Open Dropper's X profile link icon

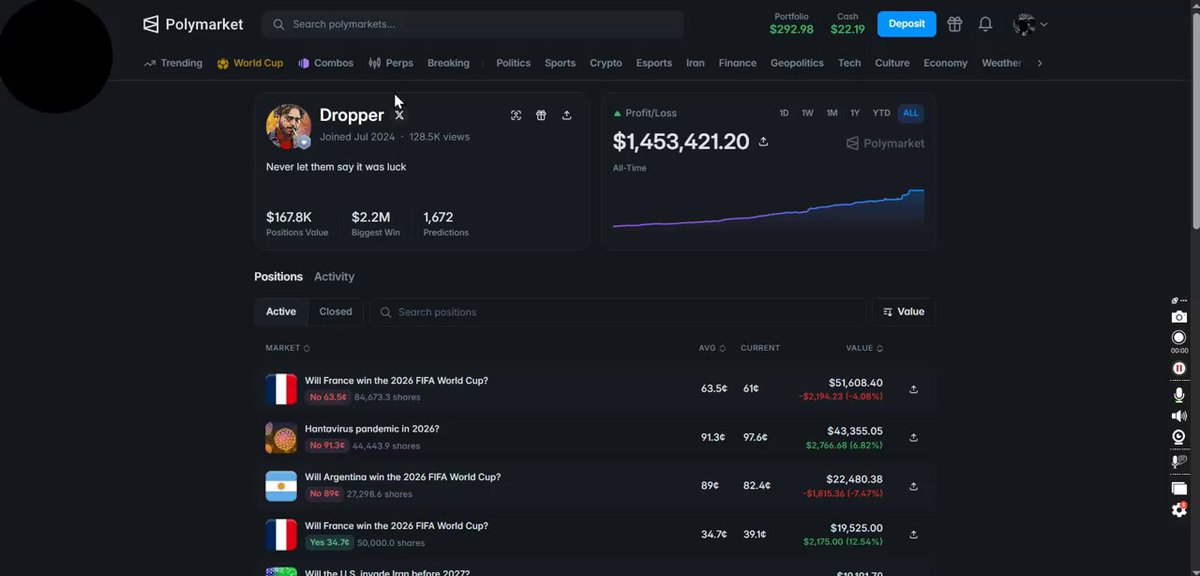(x=399, y=116)
